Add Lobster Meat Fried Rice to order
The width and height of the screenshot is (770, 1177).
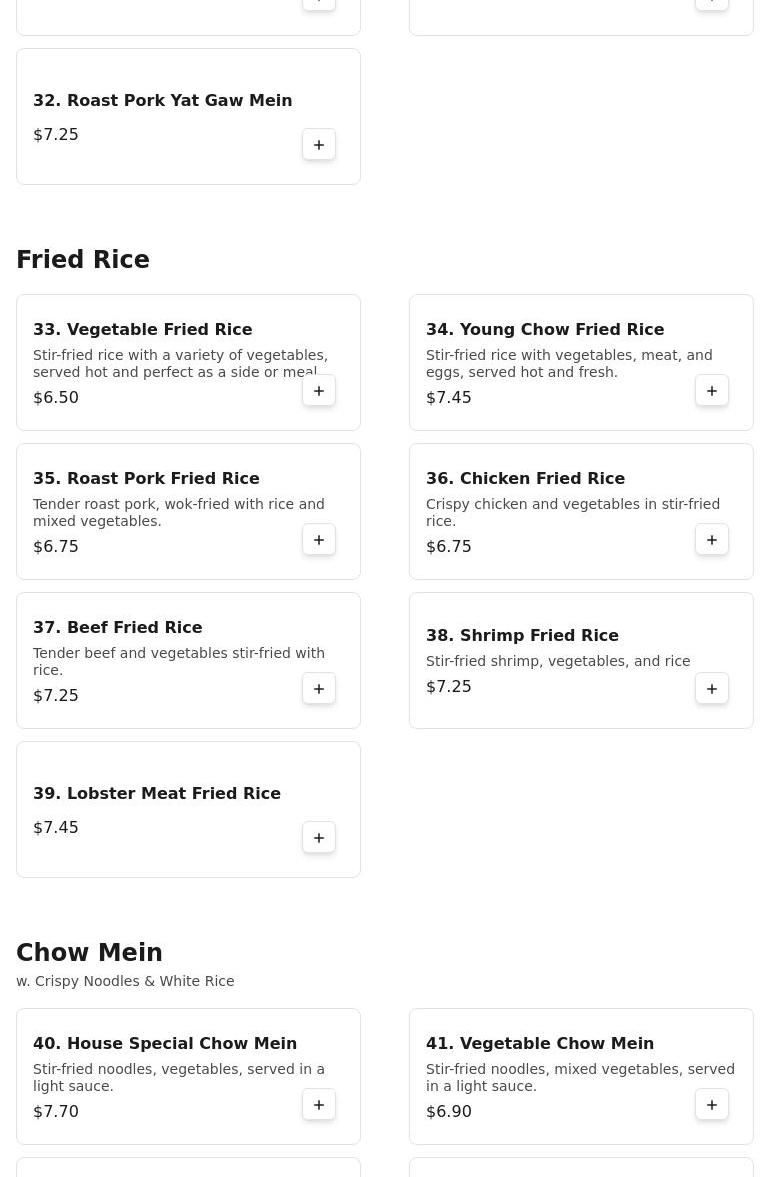pos(319,838)
